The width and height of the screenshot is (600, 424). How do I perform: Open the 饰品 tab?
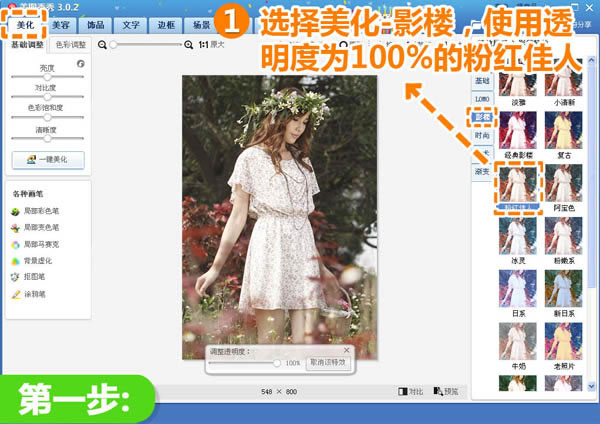coord(96,25)
